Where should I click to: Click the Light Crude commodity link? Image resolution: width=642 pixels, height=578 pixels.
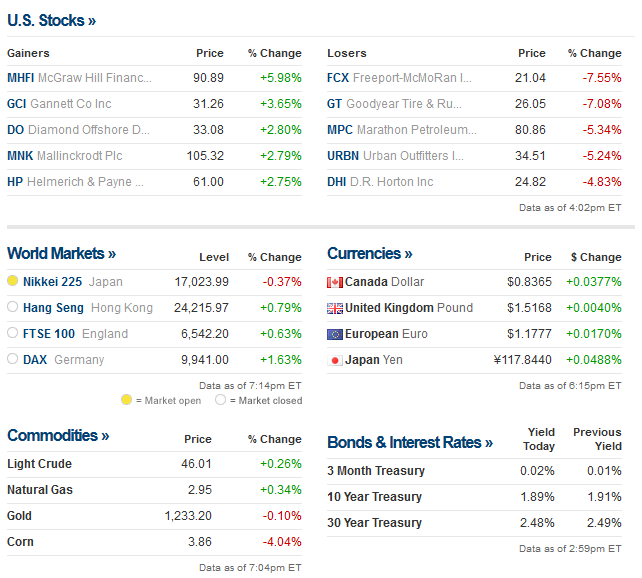[x=39, y=464]
